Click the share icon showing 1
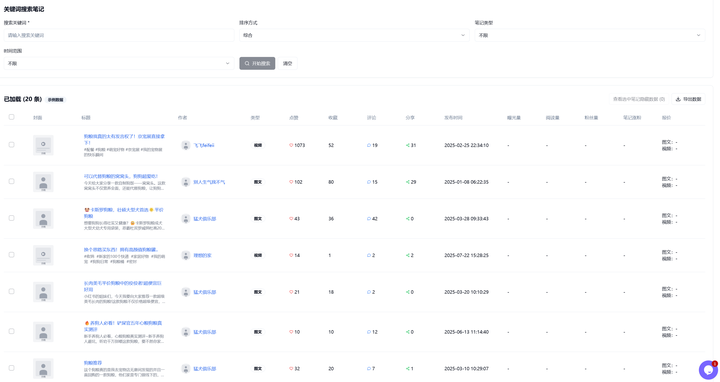The height and width of the screenshot is (382, 720). 407,369
